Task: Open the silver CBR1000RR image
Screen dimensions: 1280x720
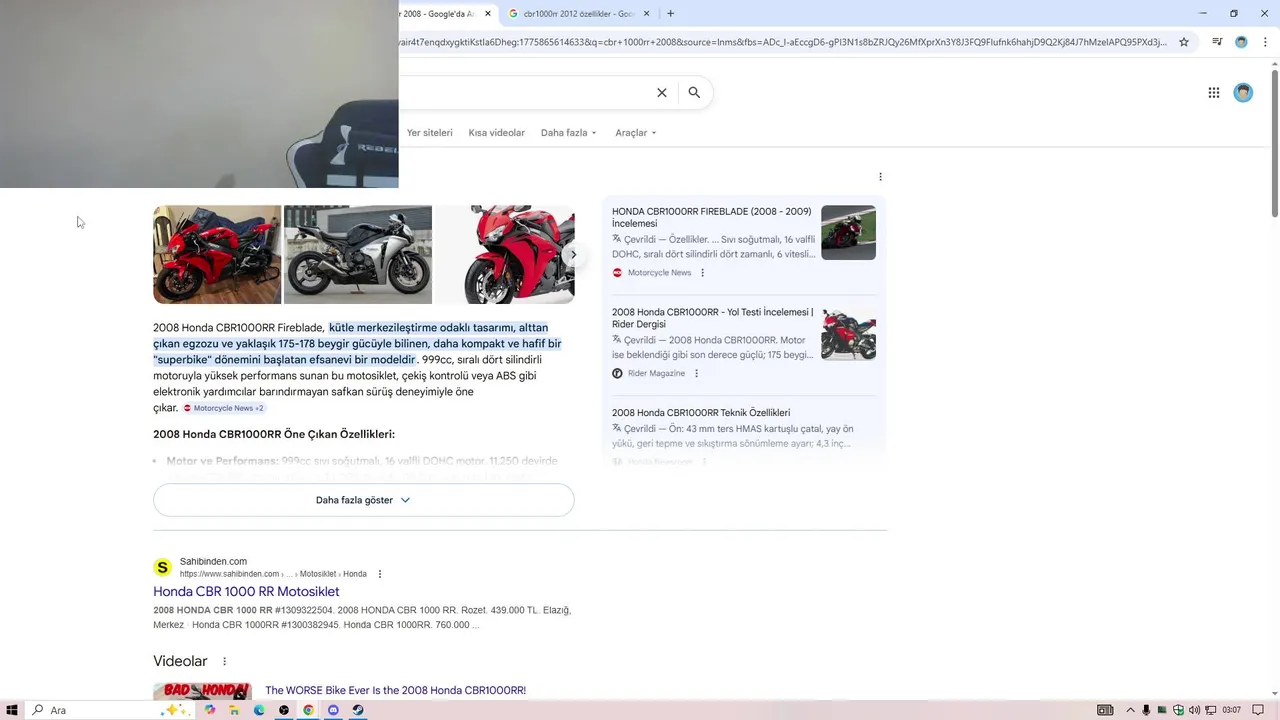Action: click(x=358, y=254)
